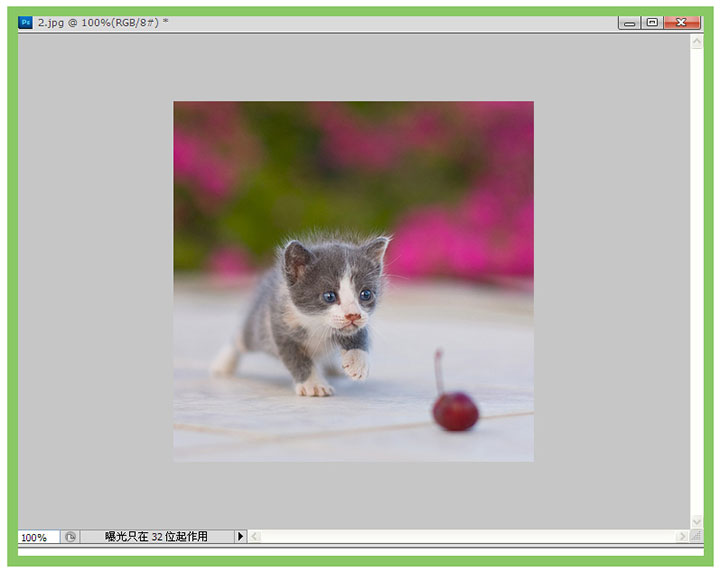
Task: Click the horizontal scrollbar track
Action: click(x=468, y=537)
